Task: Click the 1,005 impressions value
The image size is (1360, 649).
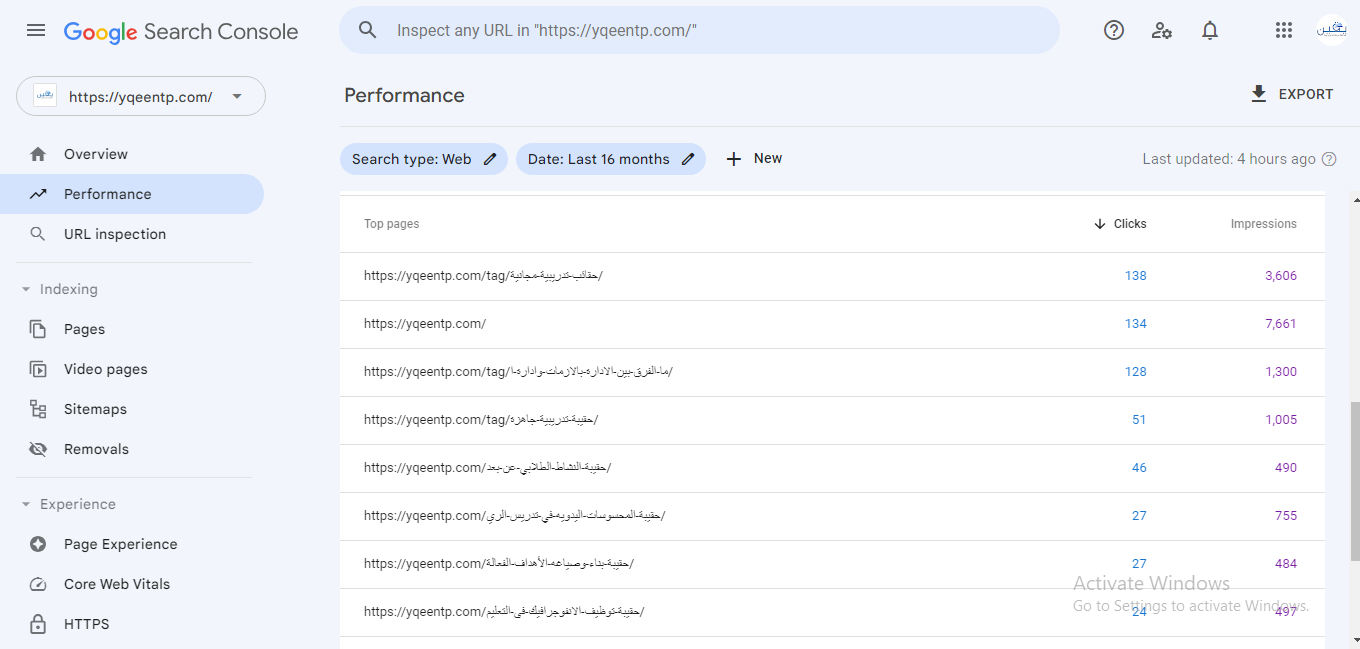Action: pyautogui.click(x=1281, y=420)
